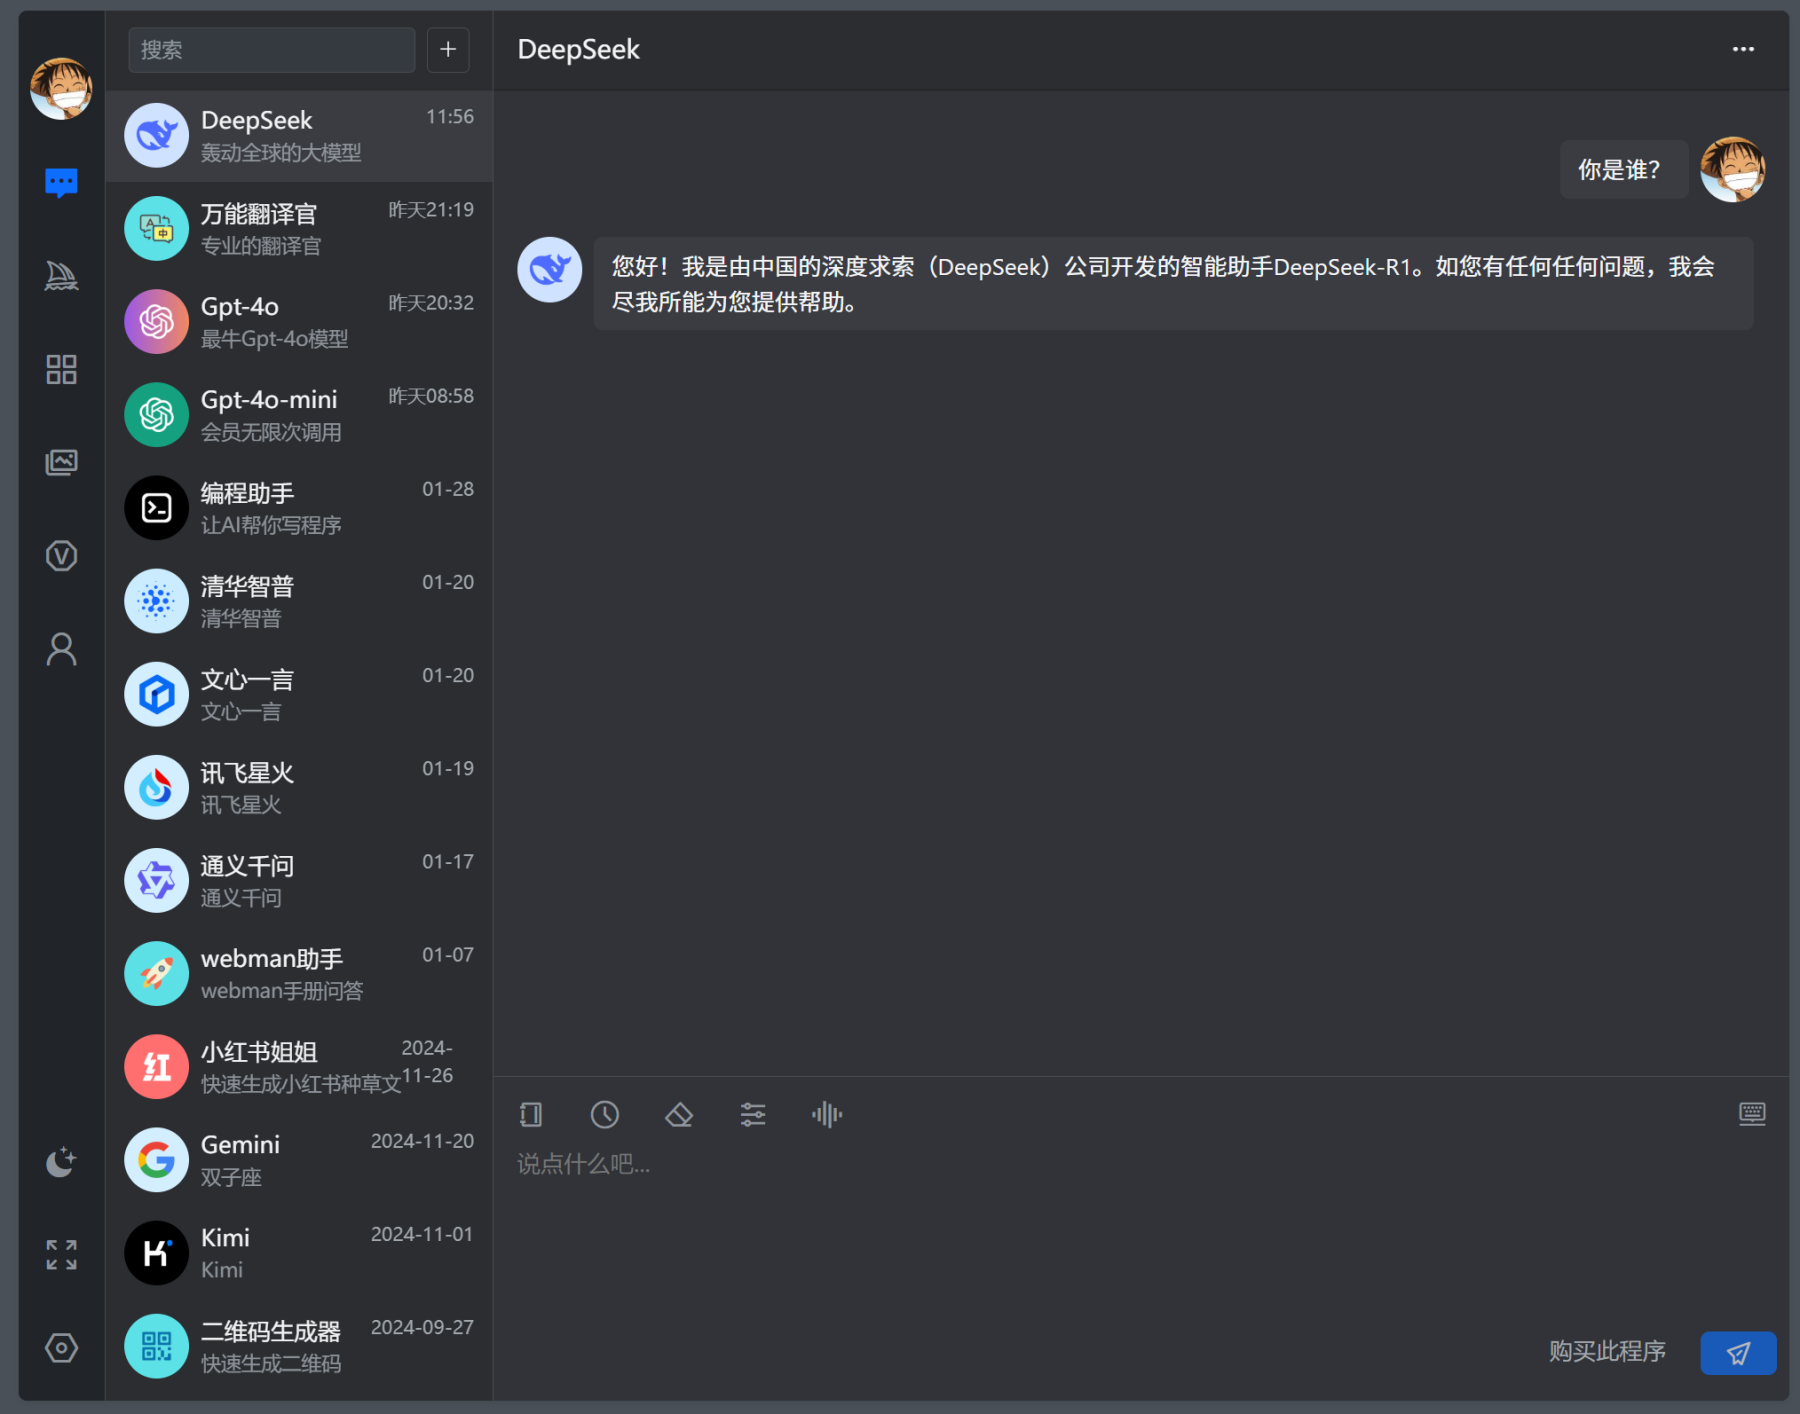Select the 万能翻译官 conversation
The height and width of the screenshot is (1414, 1800).
pos(299,229)
